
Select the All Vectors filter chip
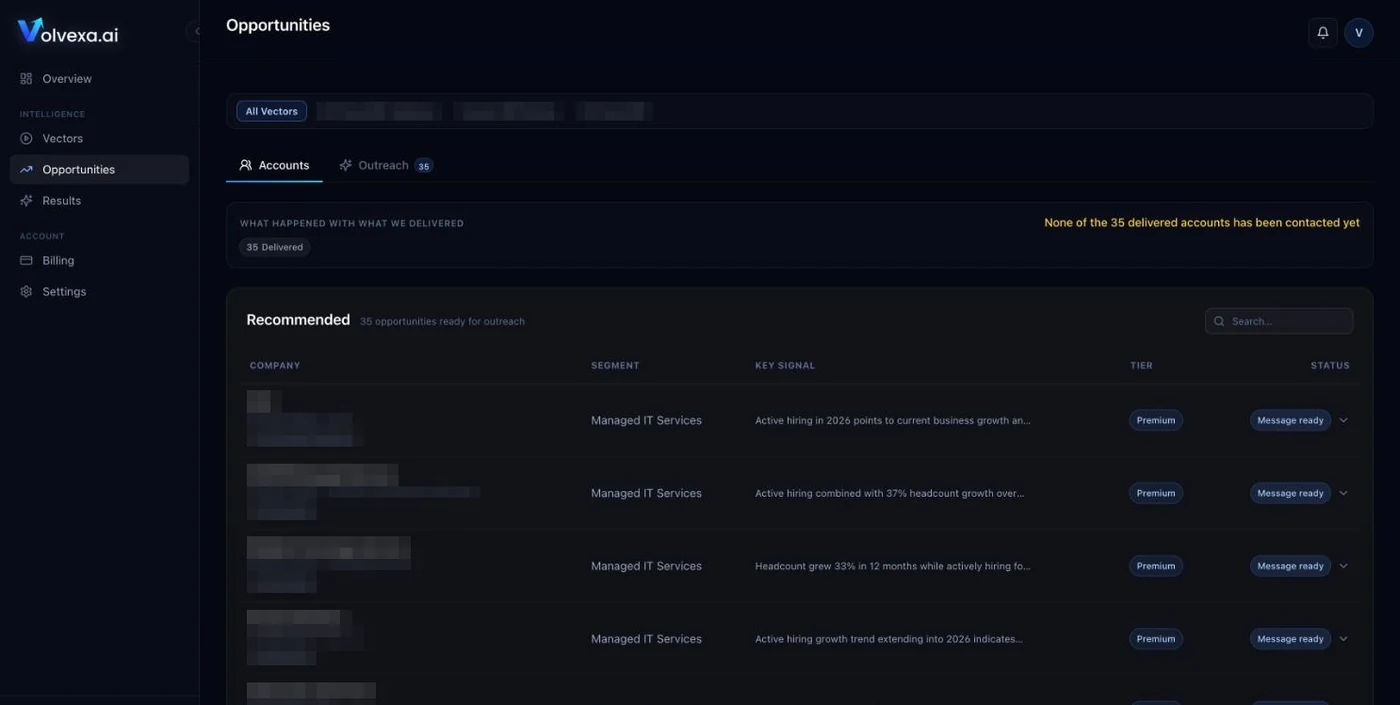coord(271,111)
